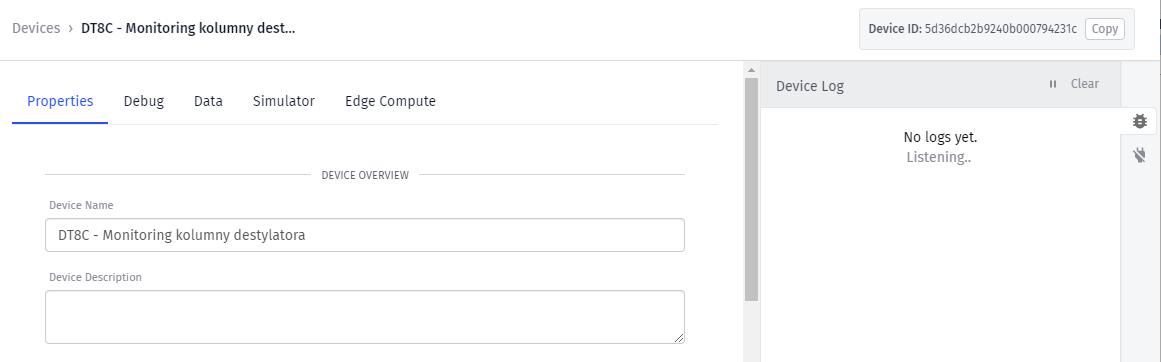Pause the Device Log stream
The width and height of the screenshot is (1161, 362).
click(x=1053, y=84)
